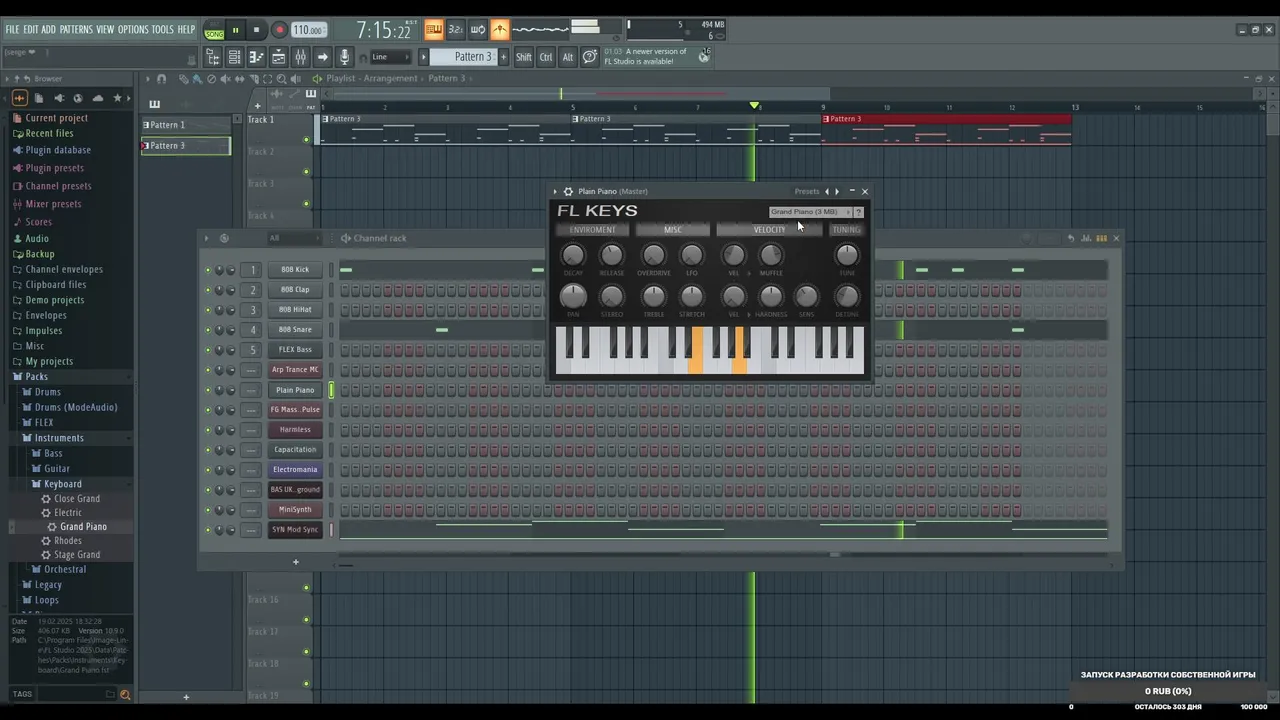
Task: Mute the FLEX Bass channel LED
Action: pos(208,350)
